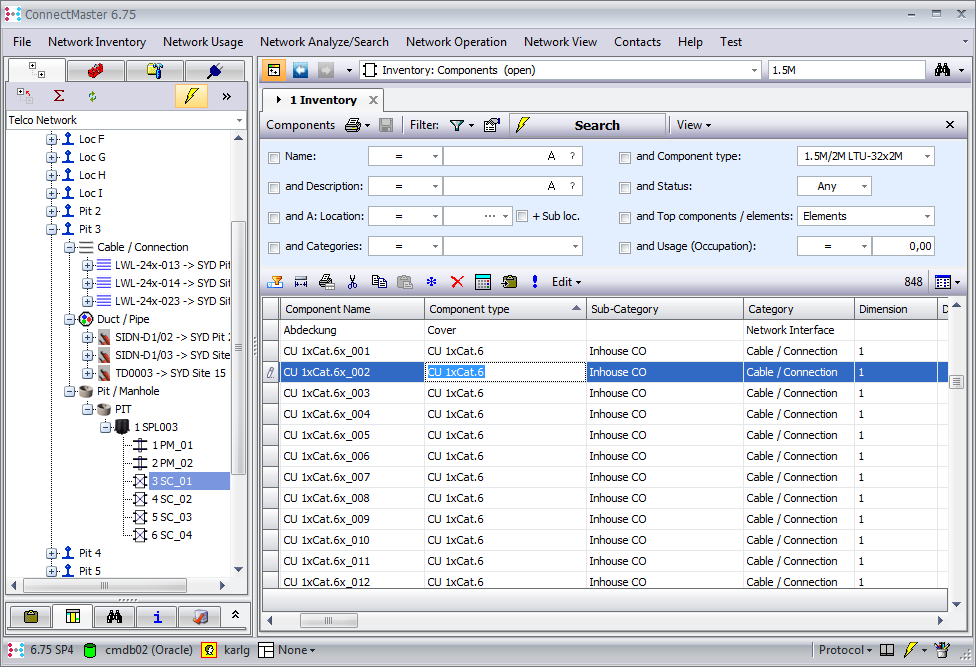Click the home window icon in navigation bar
976x667 pixels.
tap(274, 70)
